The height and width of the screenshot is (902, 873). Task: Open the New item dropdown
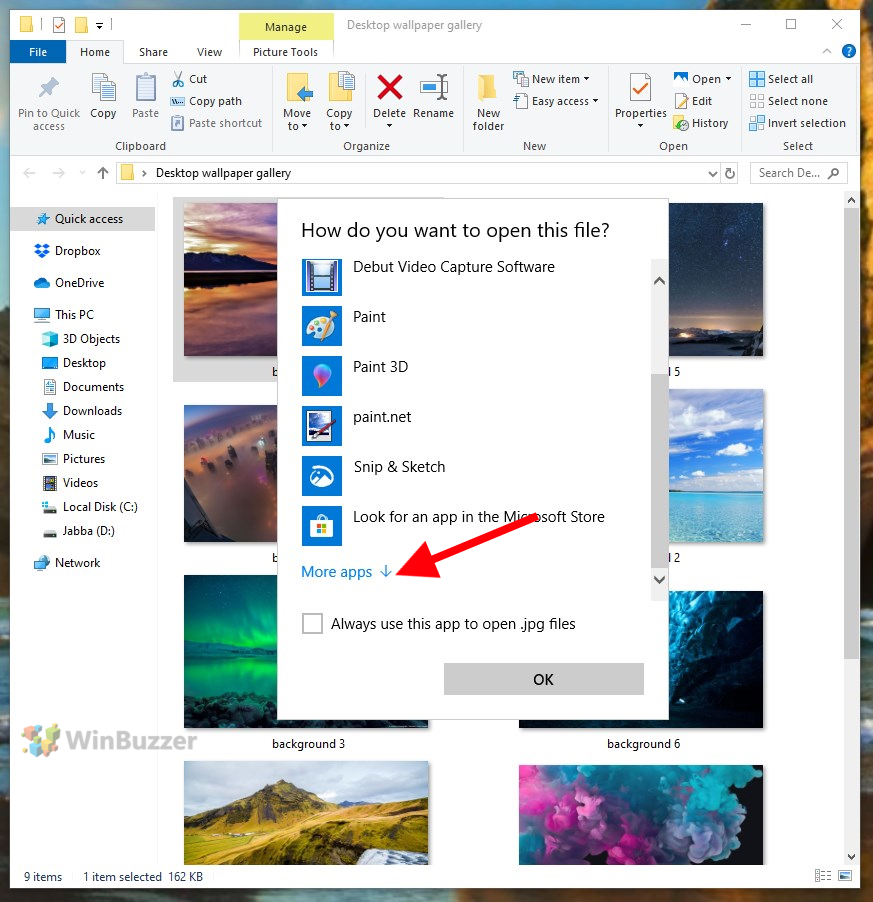587,79
